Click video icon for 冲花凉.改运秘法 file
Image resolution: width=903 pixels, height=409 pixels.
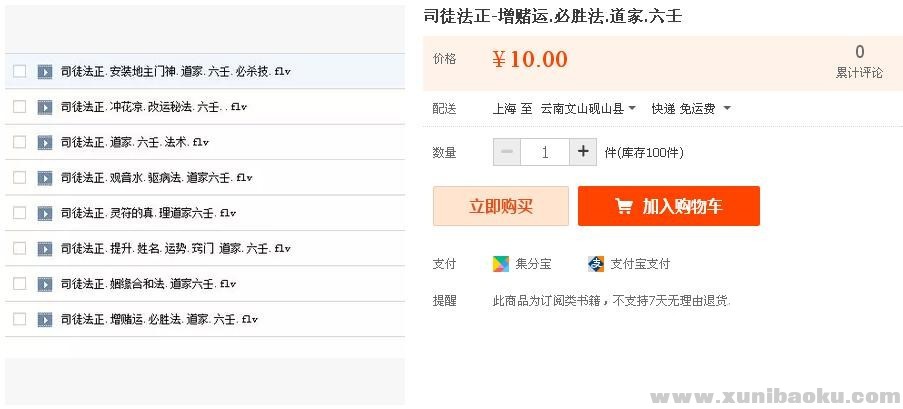pyautogui.click(x=45, y=107)
